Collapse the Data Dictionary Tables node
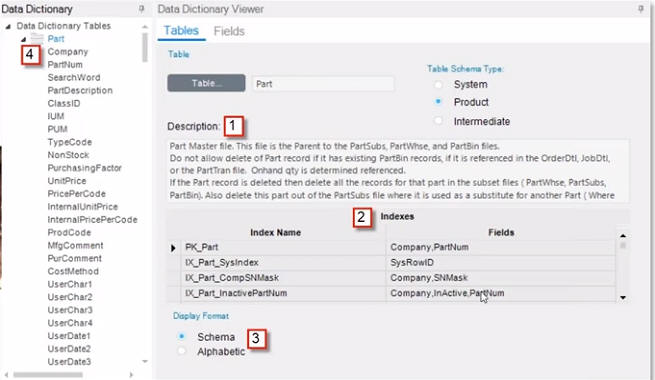Screen dimensions: 655x380 pos(8,26)
